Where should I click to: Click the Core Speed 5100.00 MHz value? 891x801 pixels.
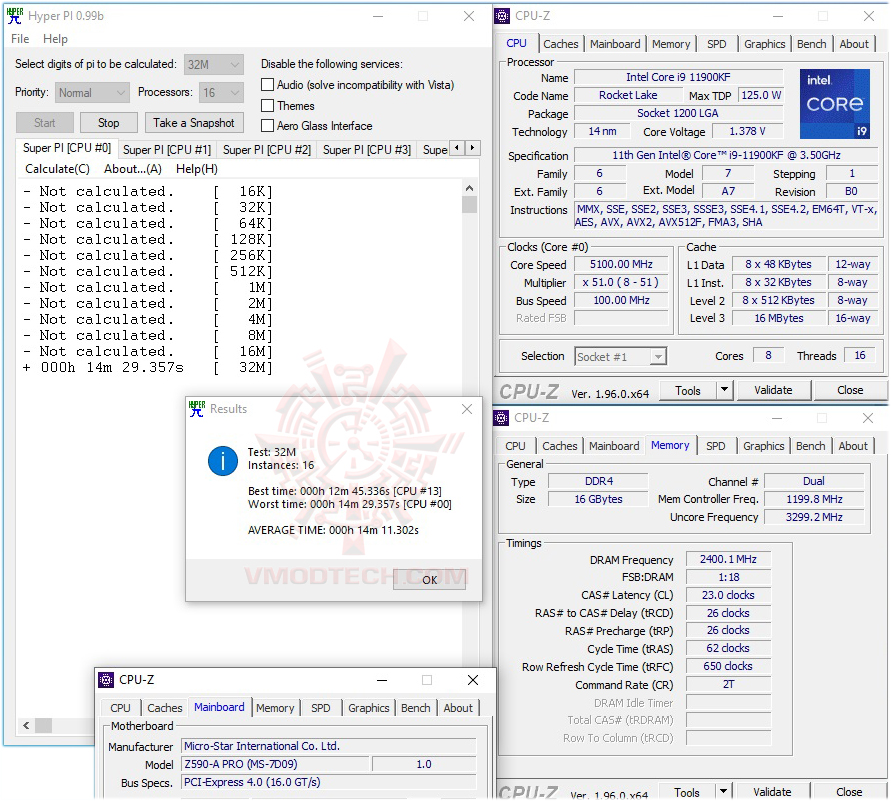(621, 264)
